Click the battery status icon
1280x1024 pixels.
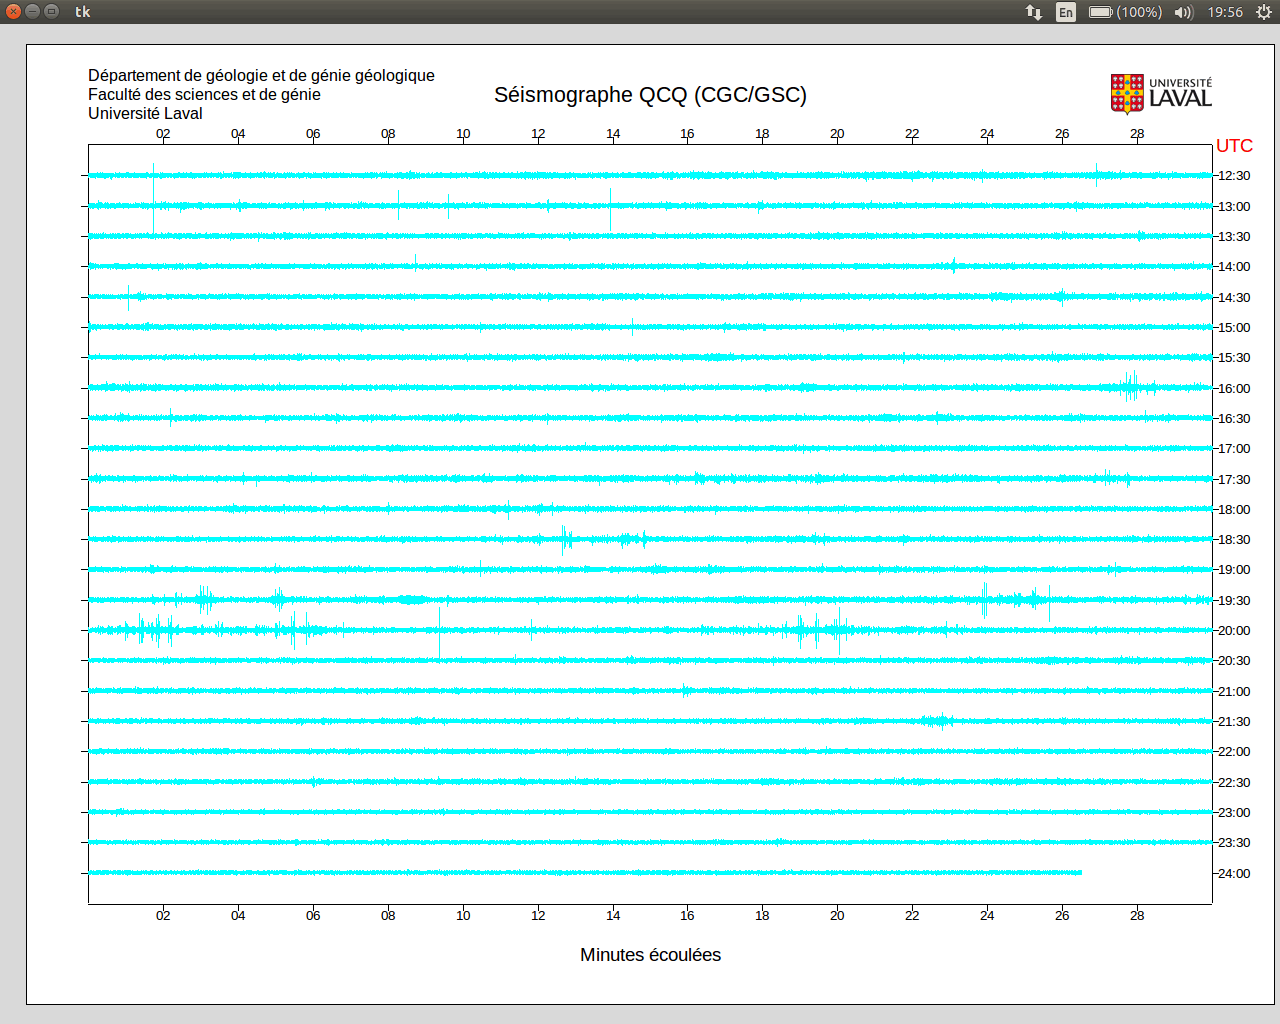pos(1101,12)
